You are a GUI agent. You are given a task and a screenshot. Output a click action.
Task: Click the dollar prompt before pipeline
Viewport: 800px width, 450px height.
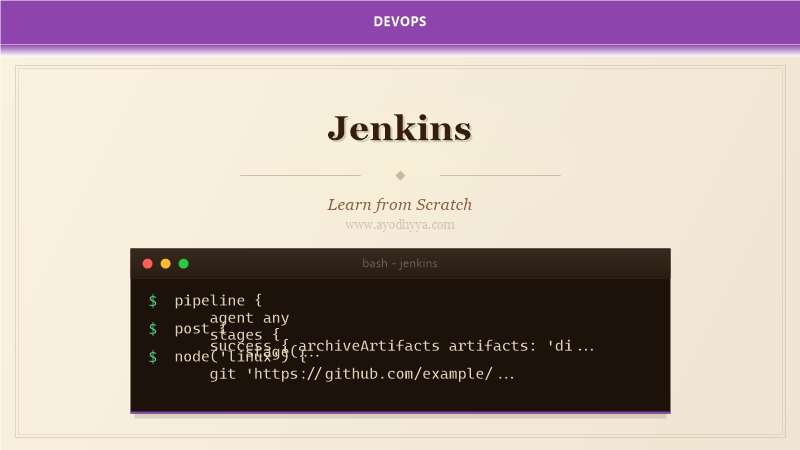153,301
